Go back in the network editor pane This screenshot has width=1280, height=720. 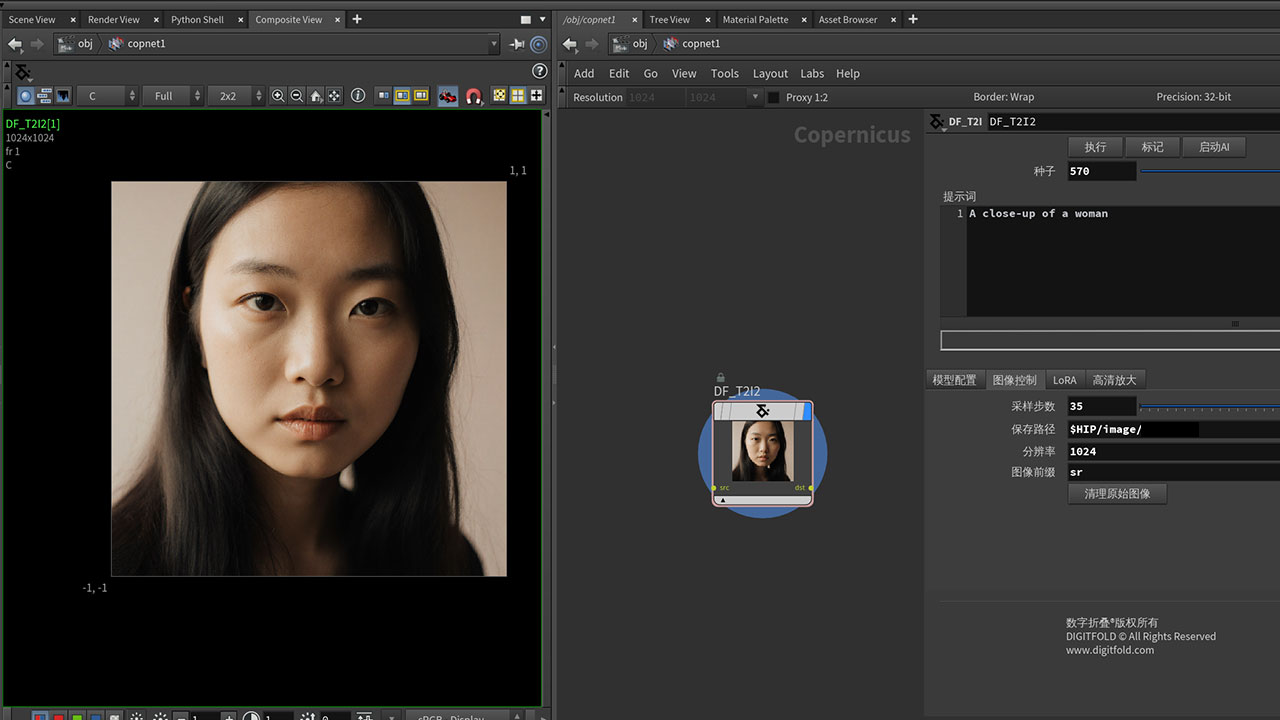pyautogui.click(x=570, y=44)
